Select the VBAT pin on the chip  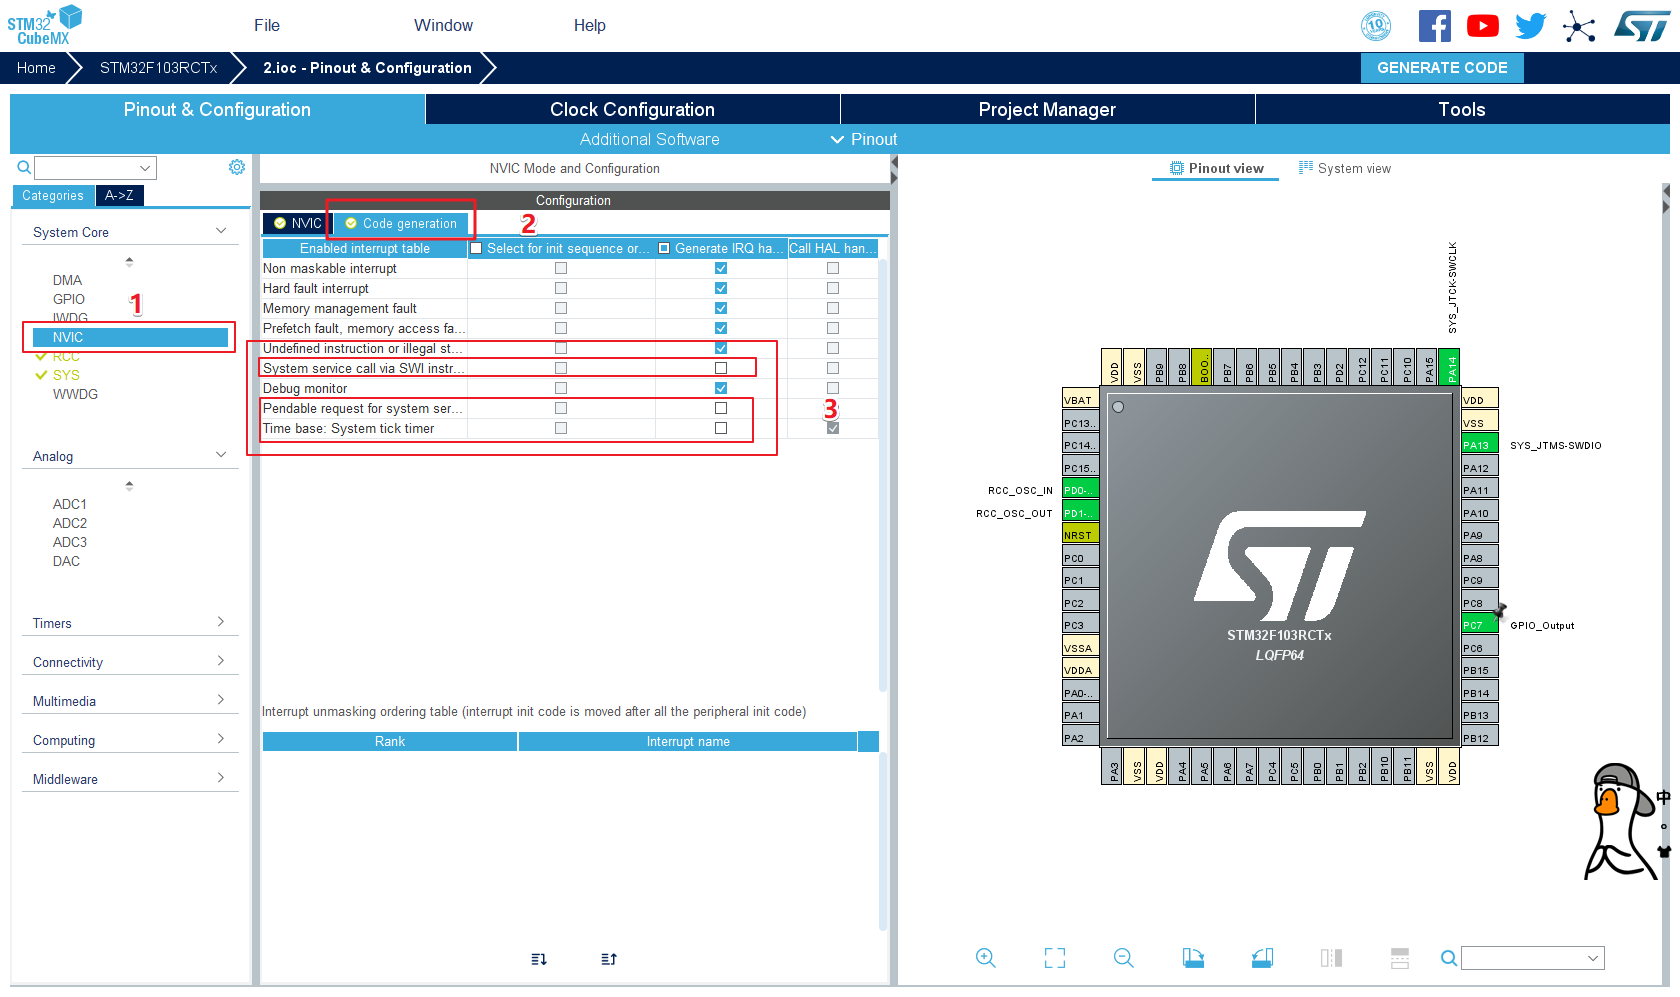[1080, 400]
